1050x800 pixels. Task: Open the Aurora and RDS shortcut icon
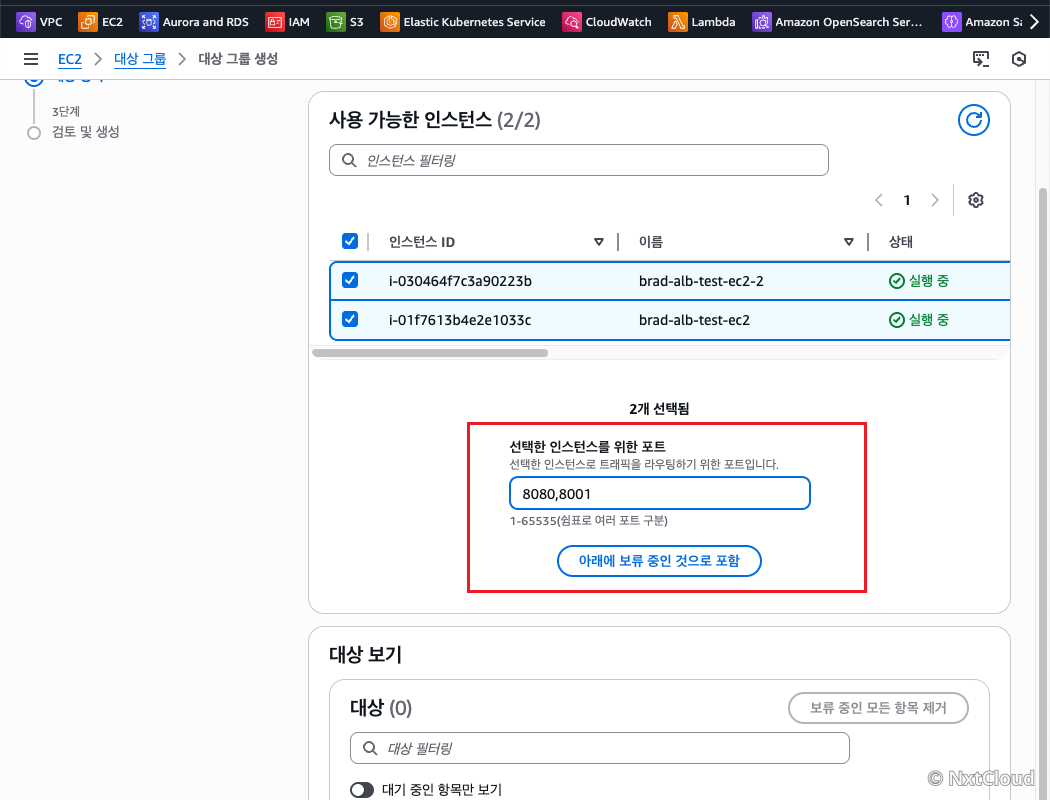point(149,22)
